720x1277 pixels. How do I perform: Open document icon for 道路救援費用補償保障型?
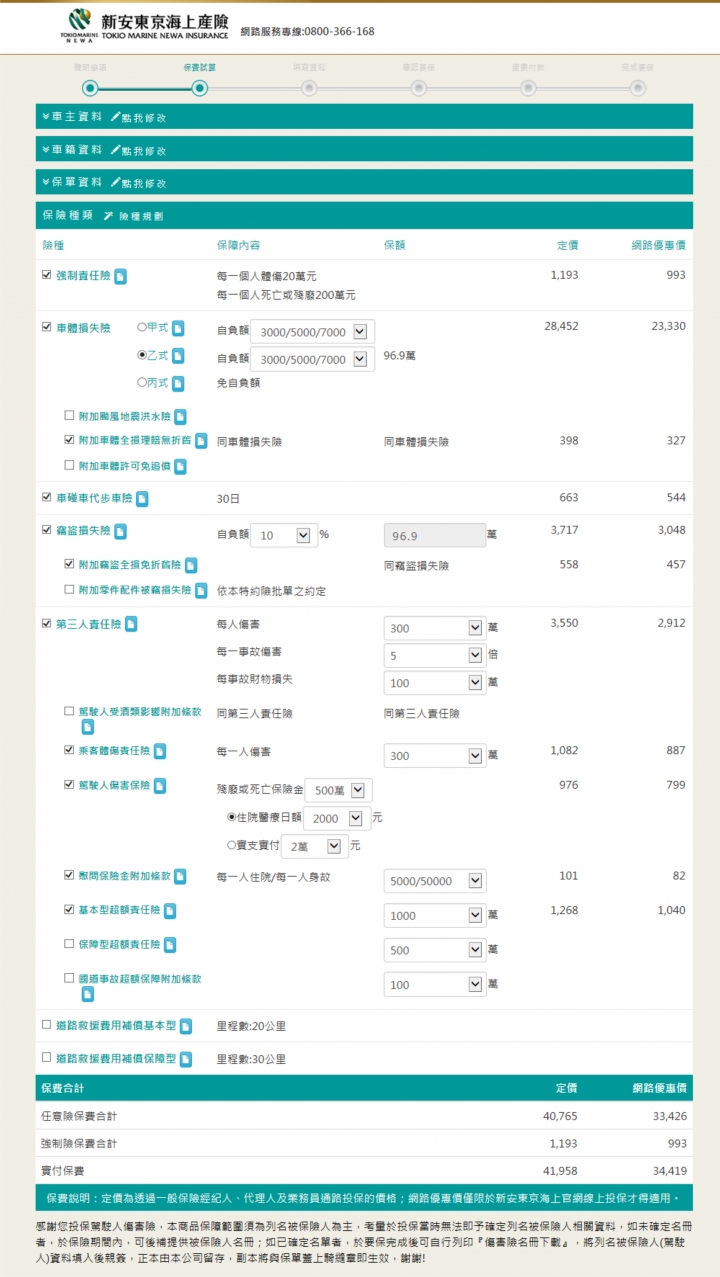186,1059
